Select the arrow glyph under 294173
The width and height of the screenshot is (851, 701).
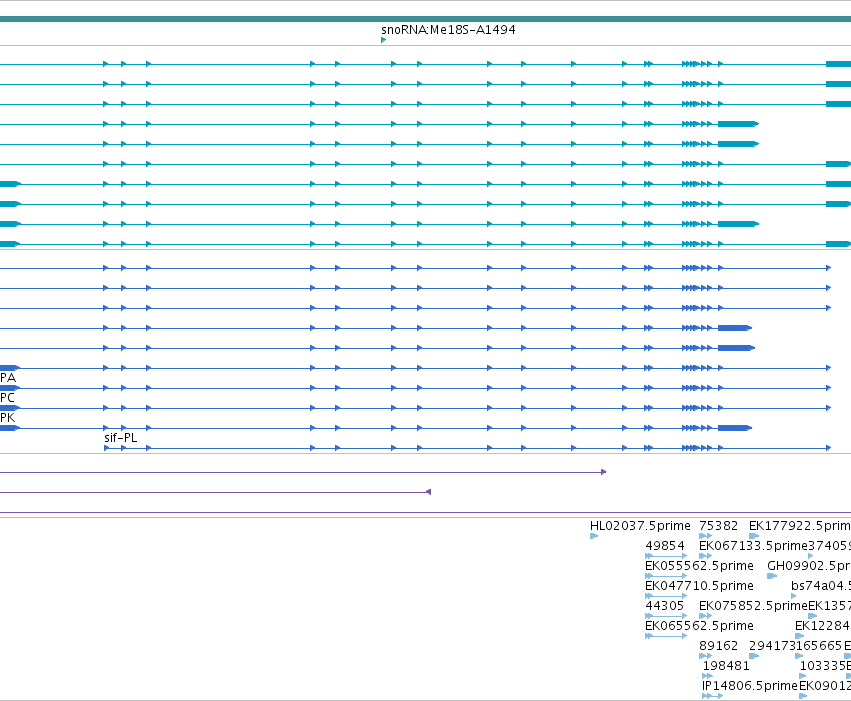[x=754, y=657]
